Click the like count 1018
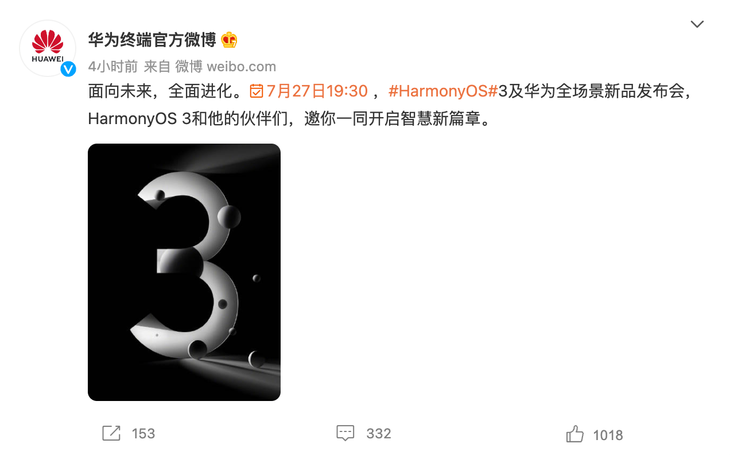The width and height of the screenshot is (730, 455). point(608,435)
